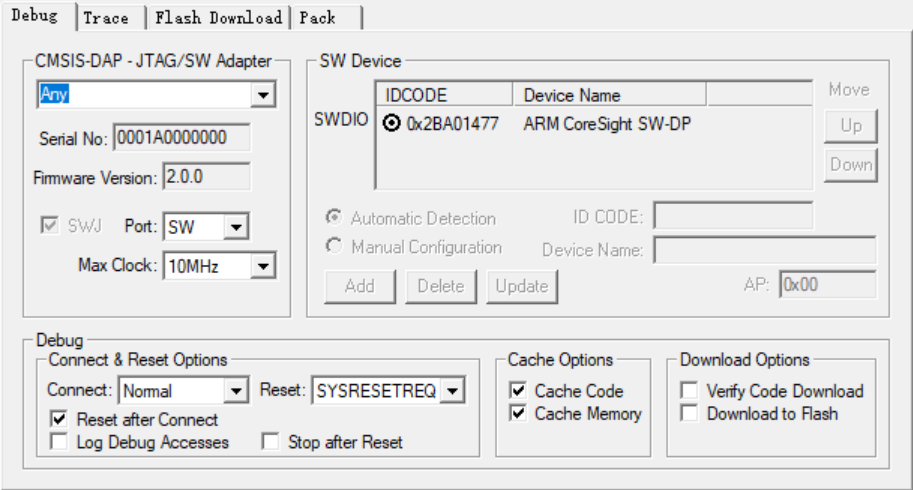This screenshot has height=490, width=913.
Task: Click the SW Device Name input field
Action: [765, 250]
